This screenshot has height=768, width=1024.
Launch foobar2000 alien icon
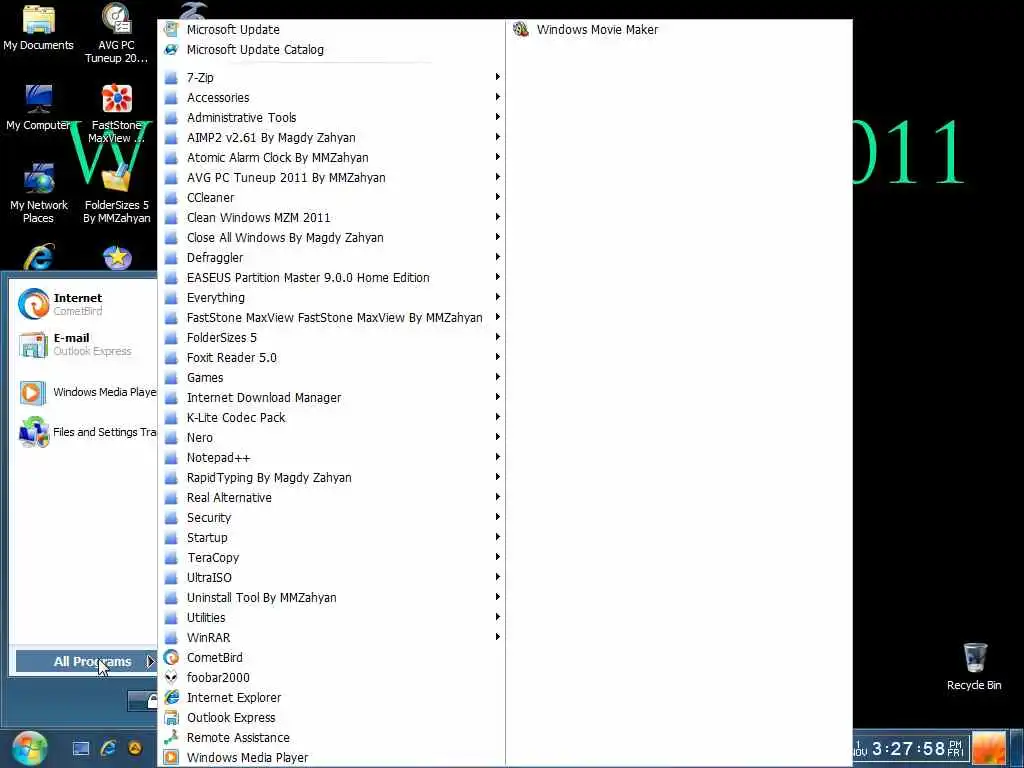(x=171, y=678)
